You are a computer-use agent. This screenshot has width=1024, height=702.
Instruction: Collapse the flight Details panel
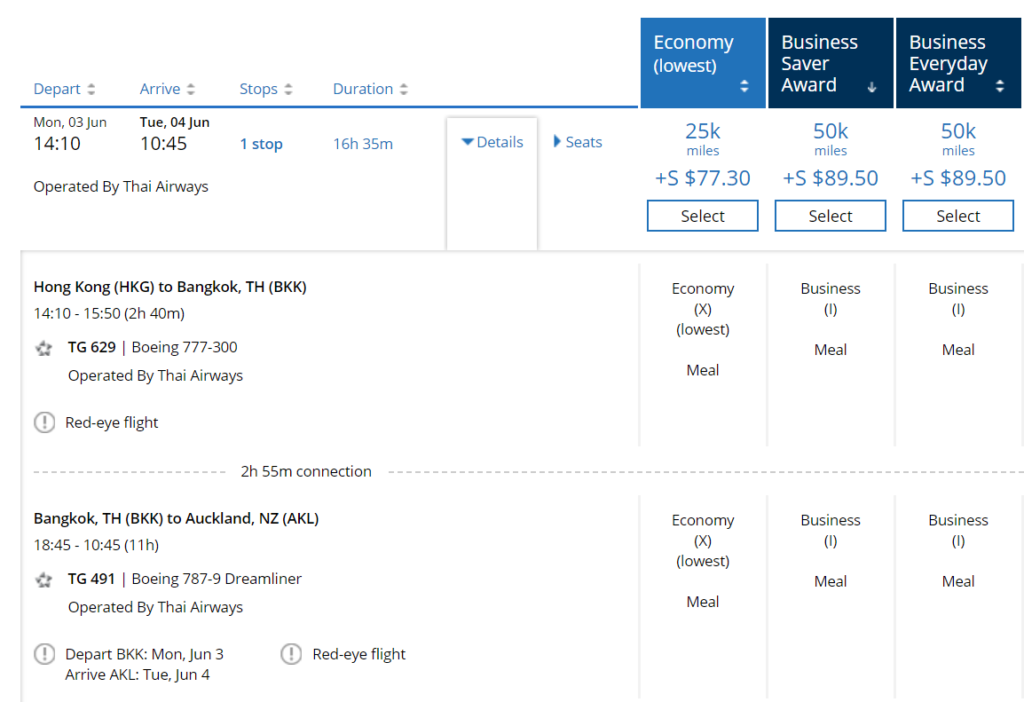click(x=492, y=142)
